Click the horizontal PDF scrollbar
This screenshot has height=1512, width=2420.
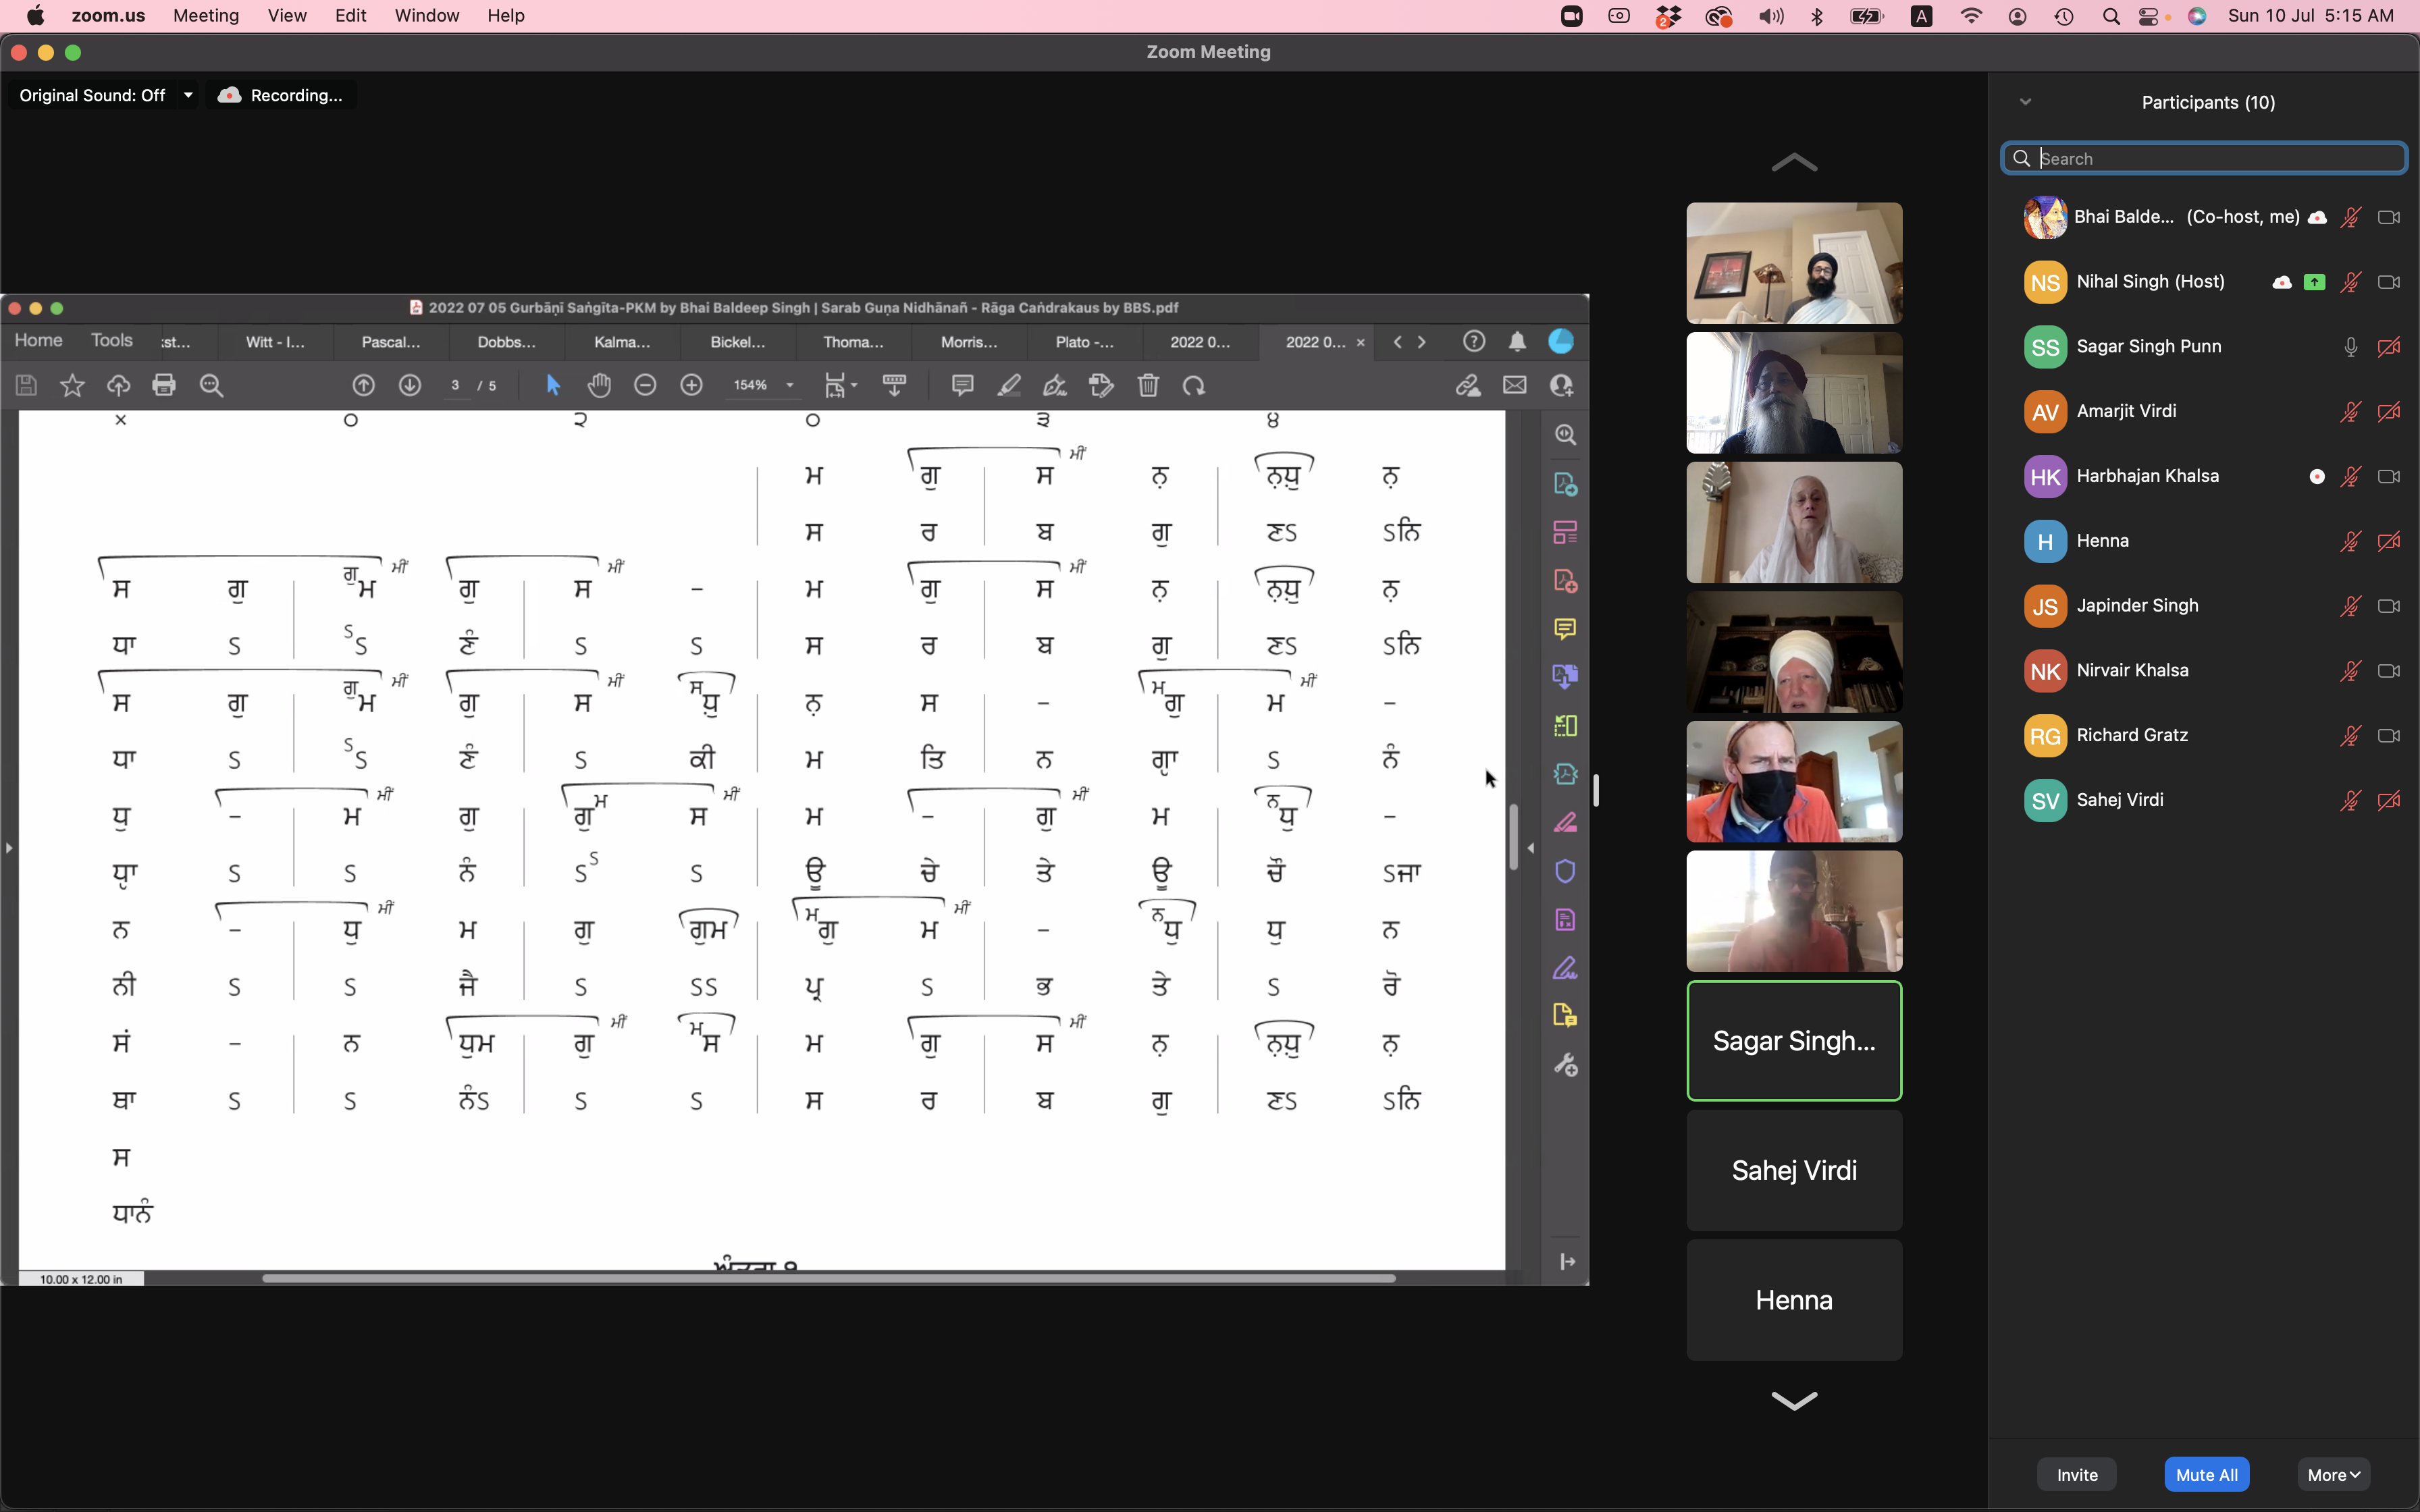pos(828,1278)
